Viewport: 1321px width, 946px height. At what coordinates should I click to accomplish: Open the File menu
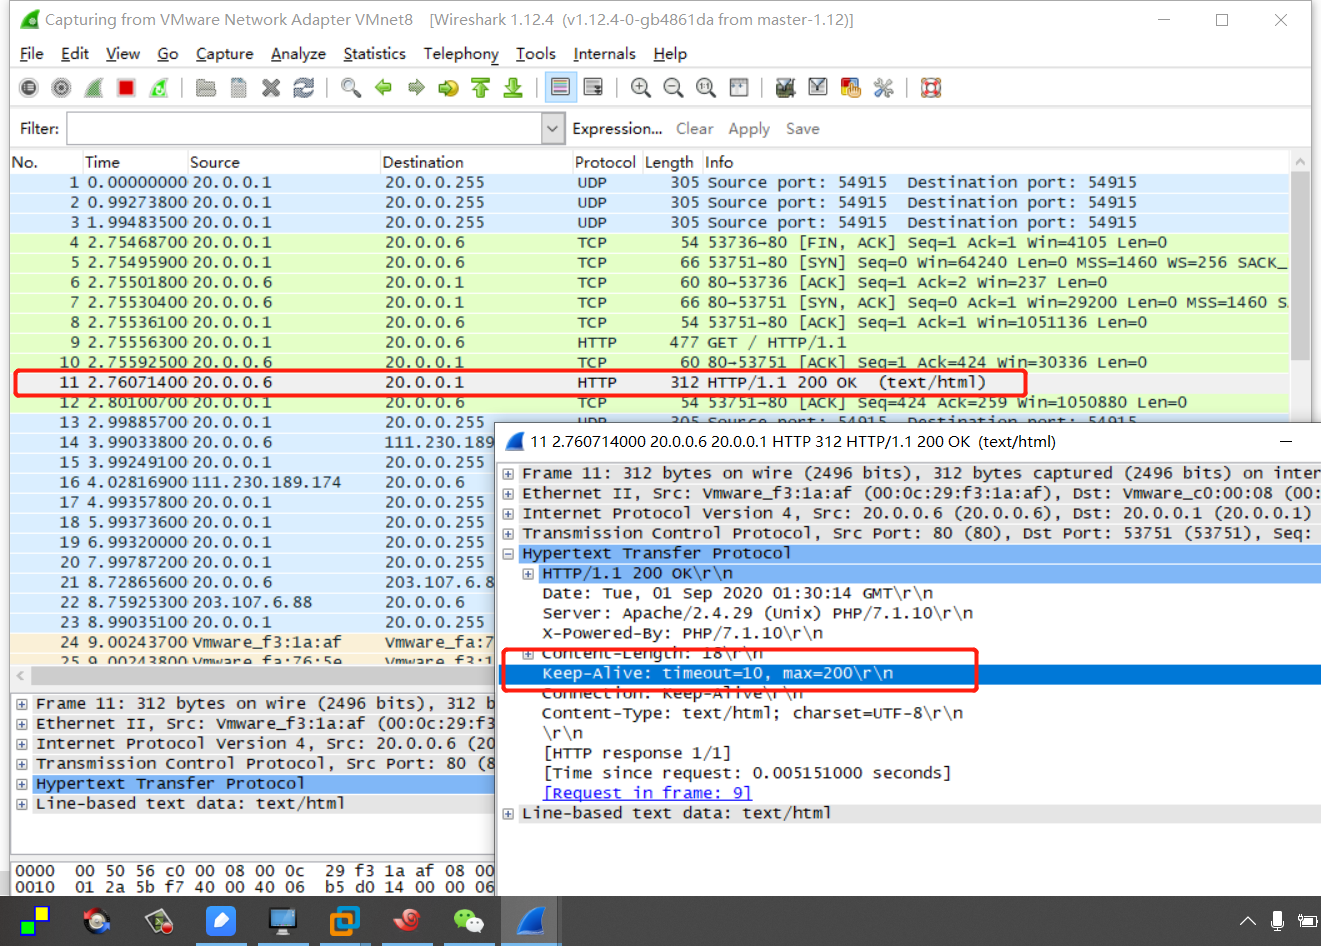click(32, 54)
